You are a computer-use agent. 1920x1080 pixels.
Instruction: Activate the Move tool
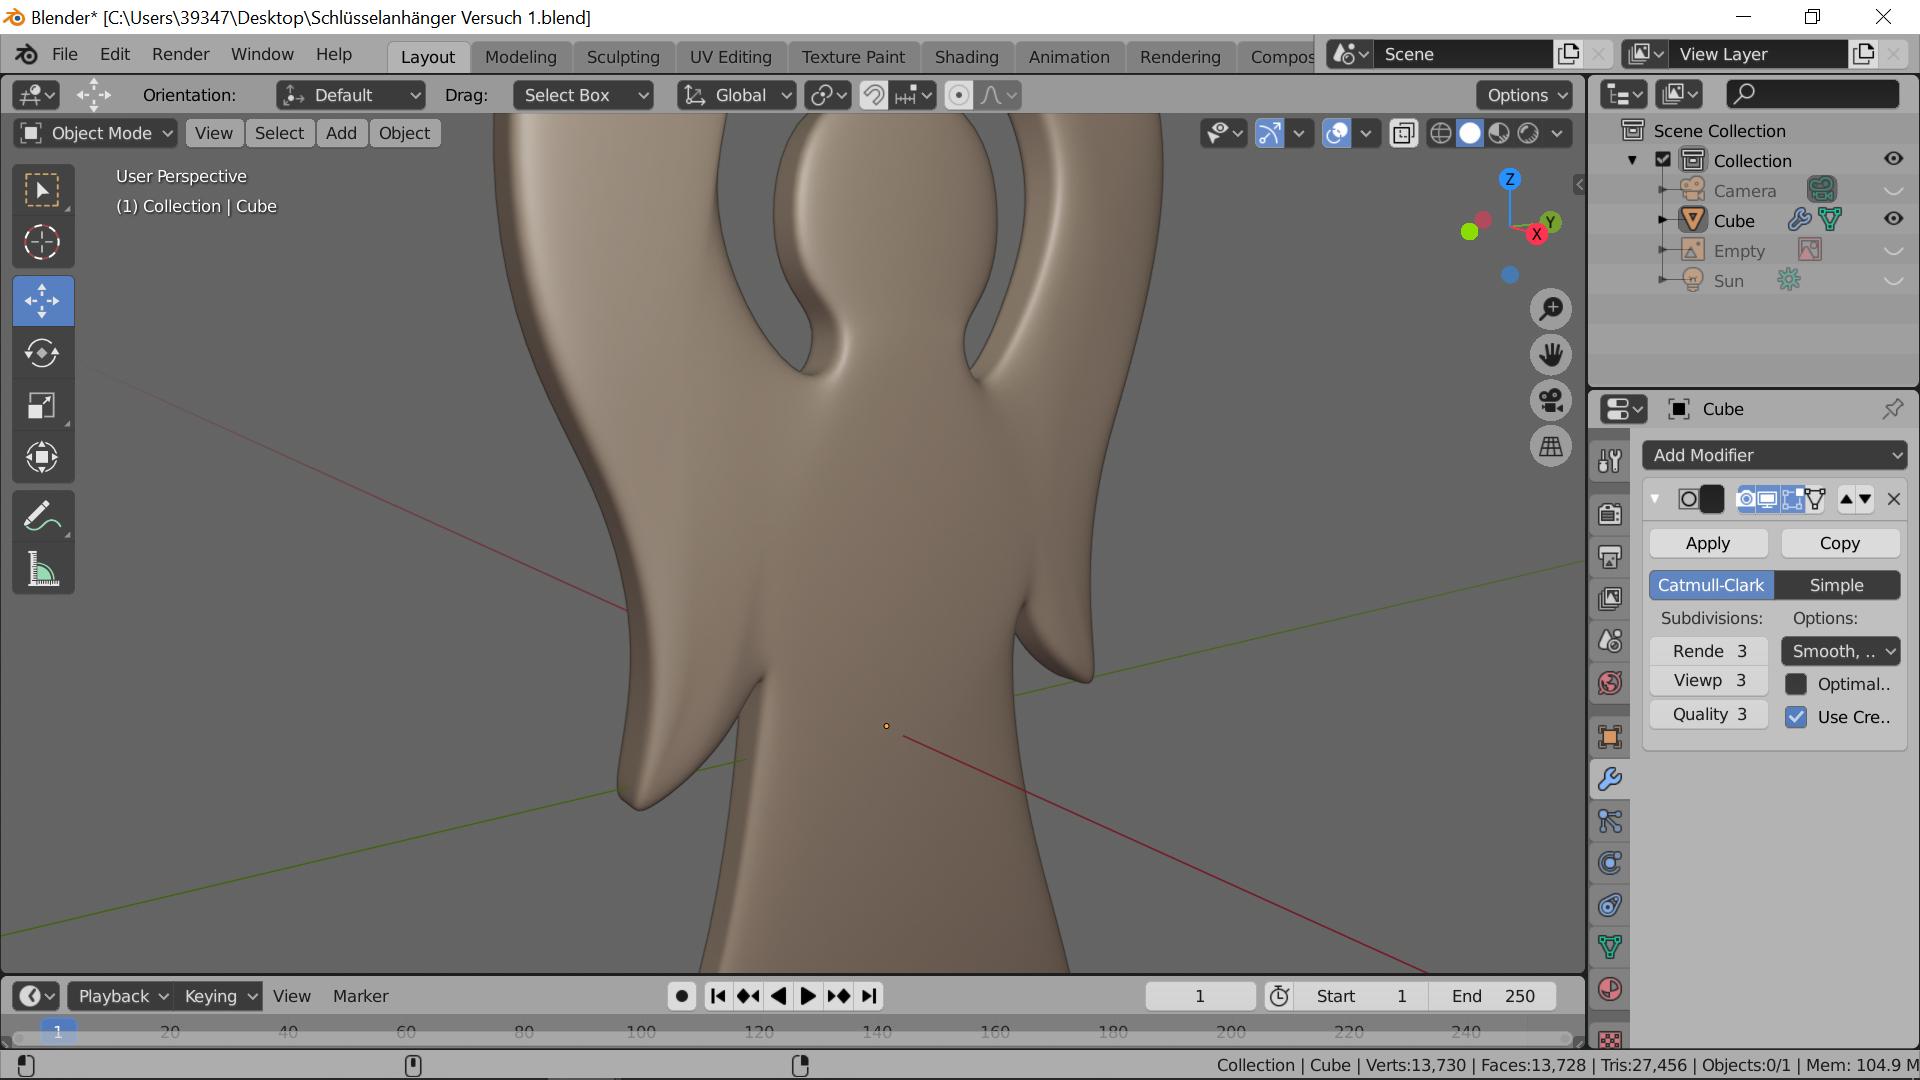[x=42, y=301]
